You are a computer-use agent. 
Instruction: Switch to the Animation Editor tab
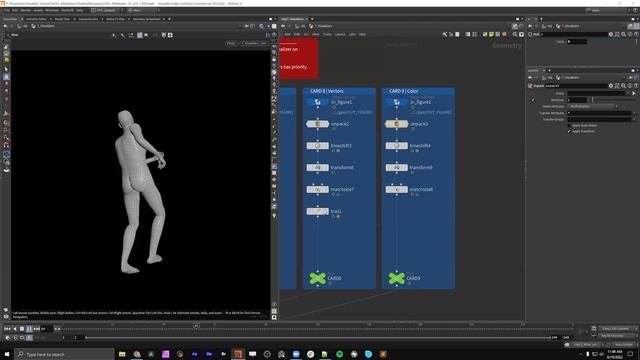point(36,19)
